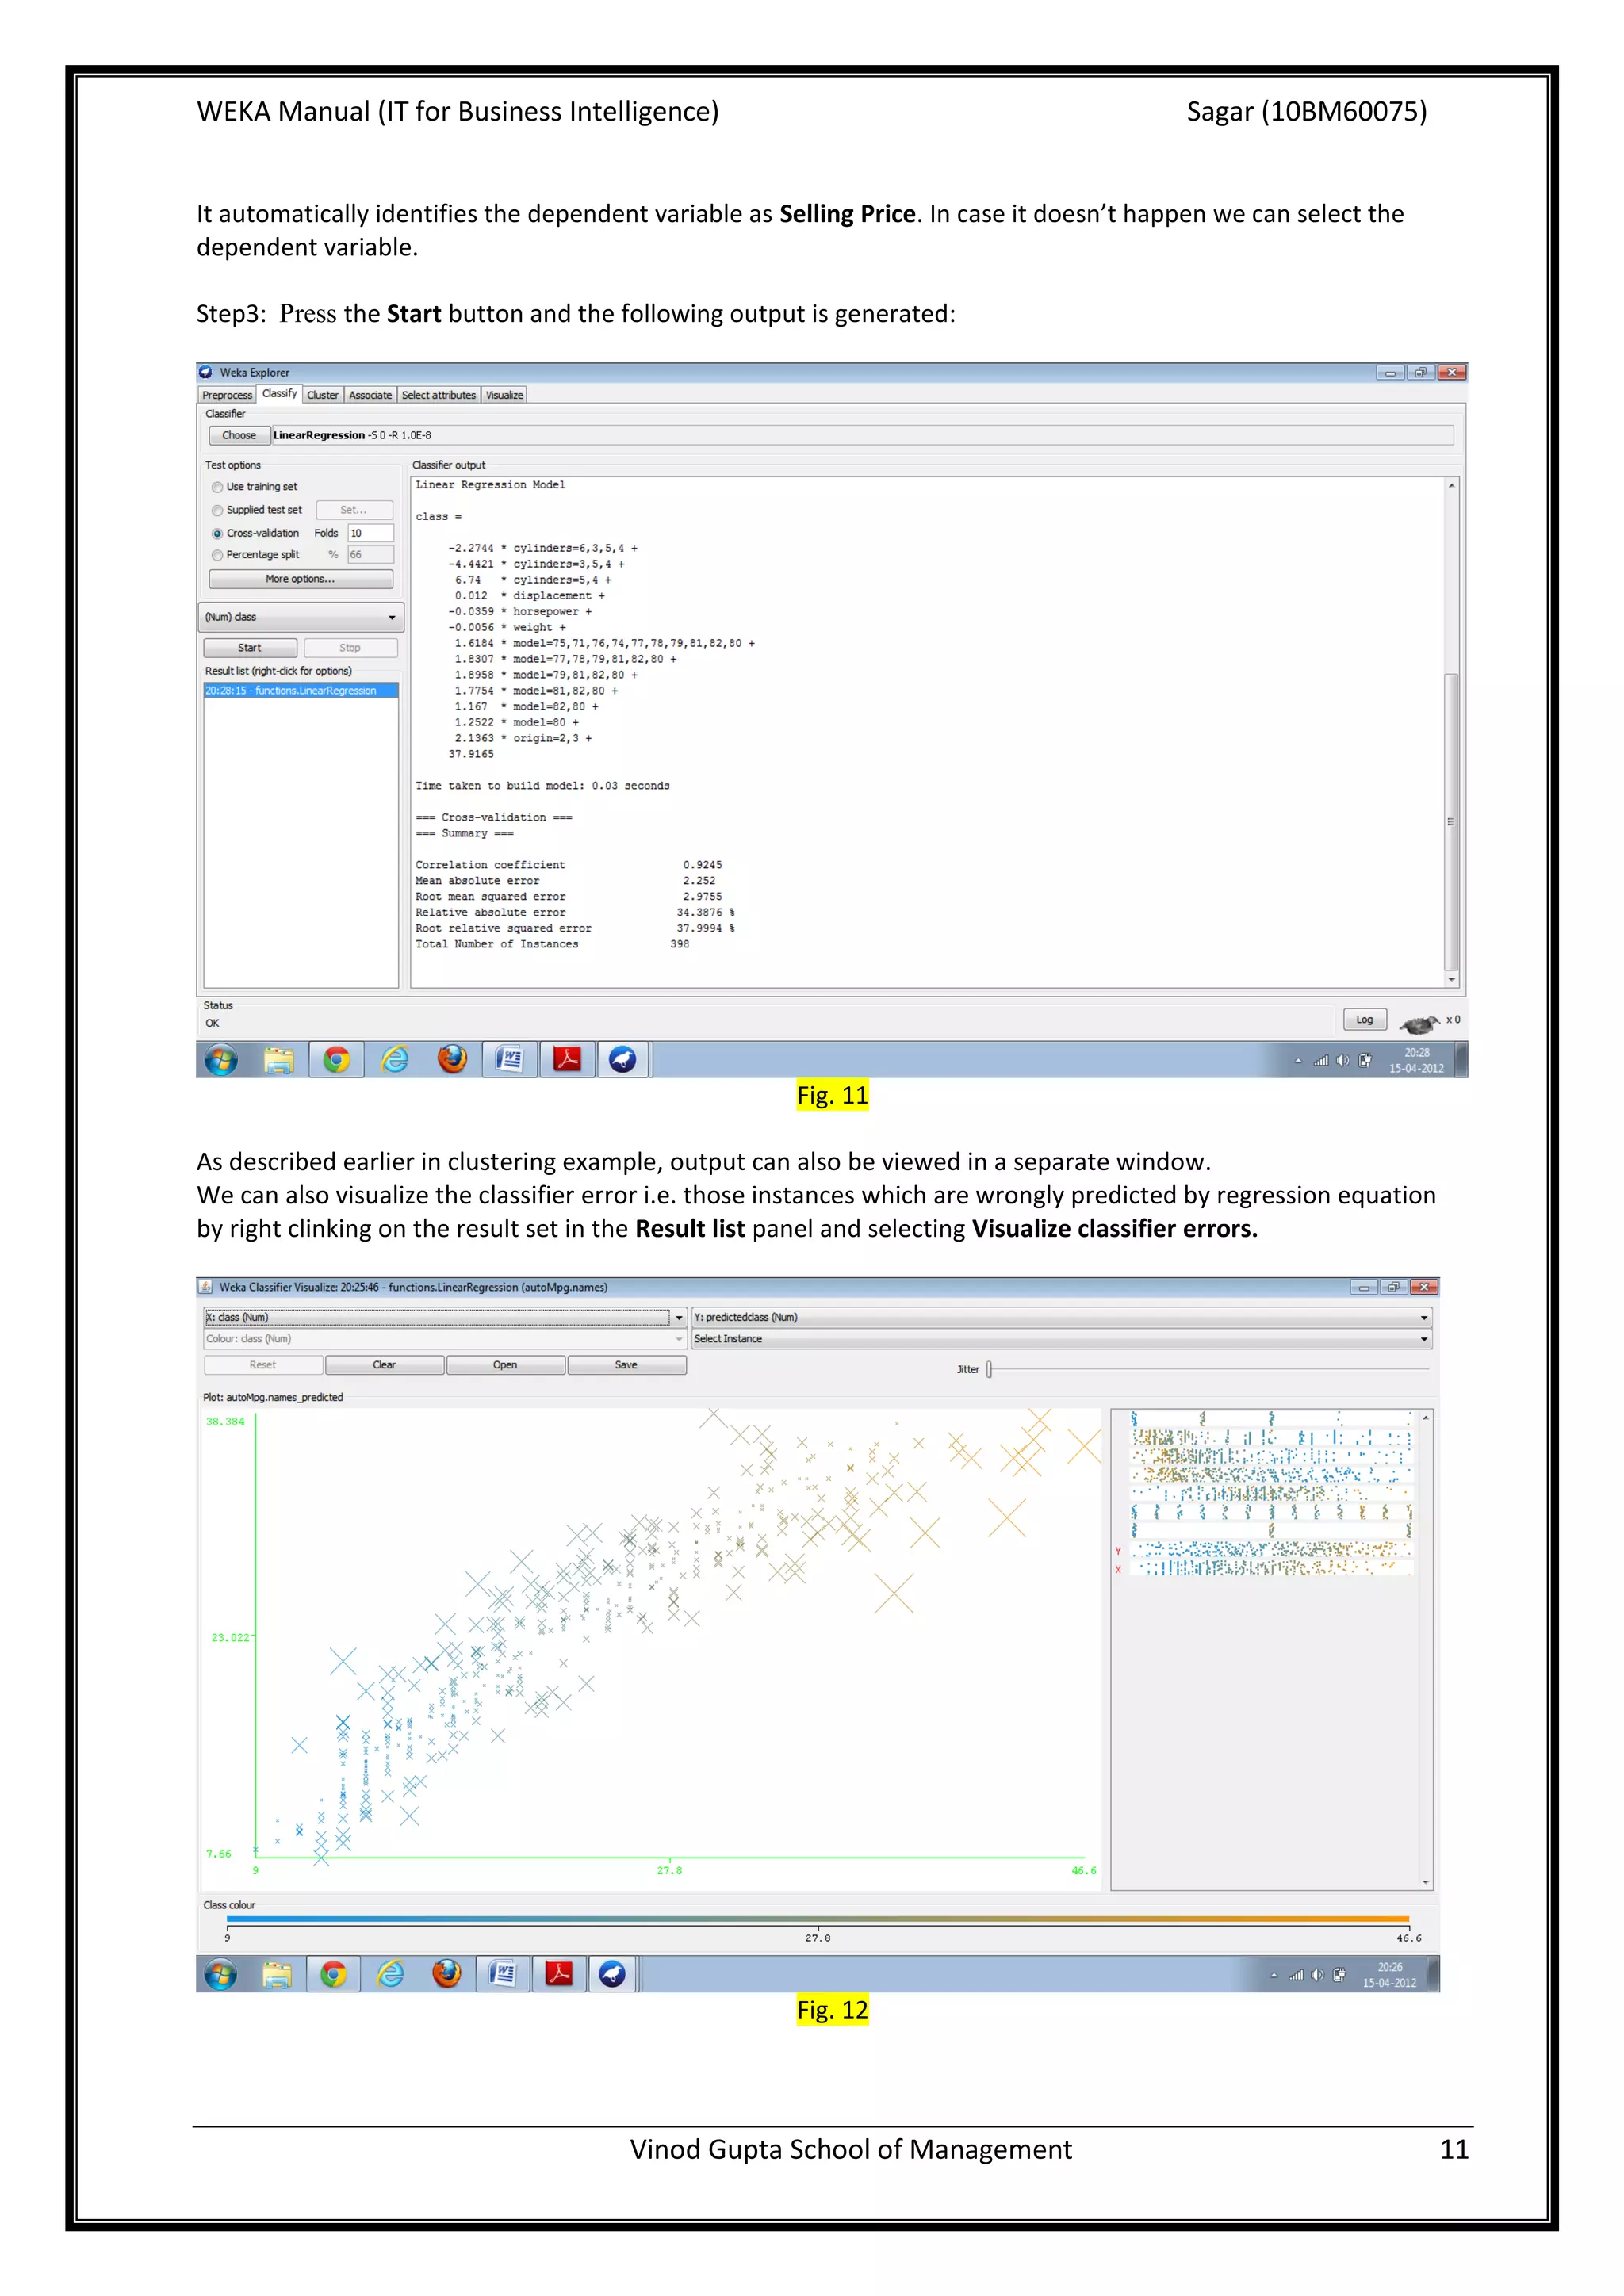The width and height of the screenshot is (1624, 2296).
Task: Open More options... dialog
Action: [x=301, y=579]
